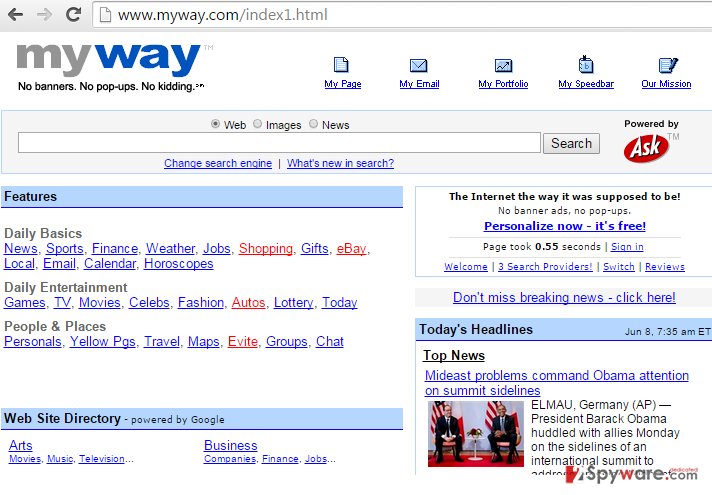Open the News link under Daily Basics
712x495 pixels.
click(20, 249)
